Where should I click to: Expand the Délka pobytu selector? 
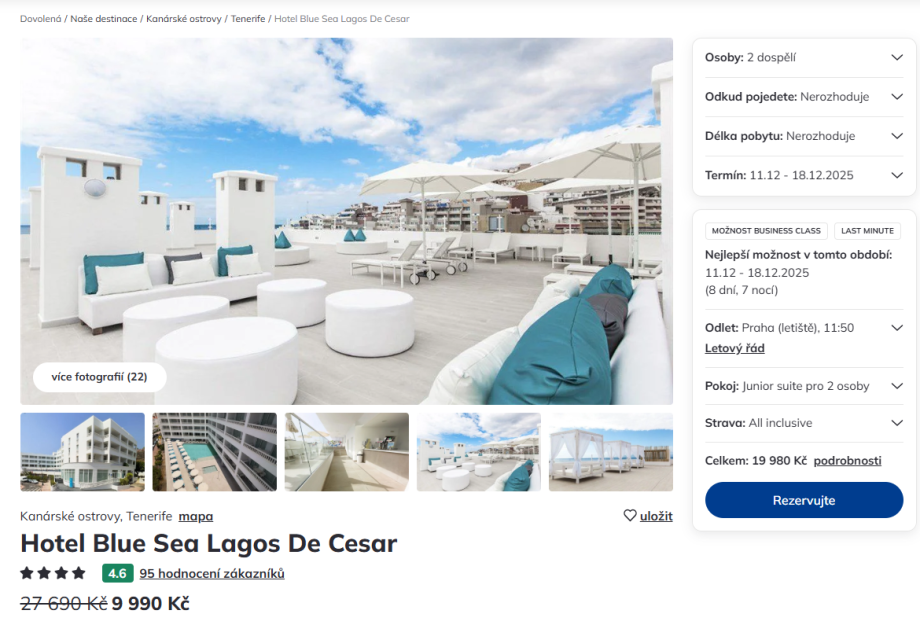click(x=804, y=136)
